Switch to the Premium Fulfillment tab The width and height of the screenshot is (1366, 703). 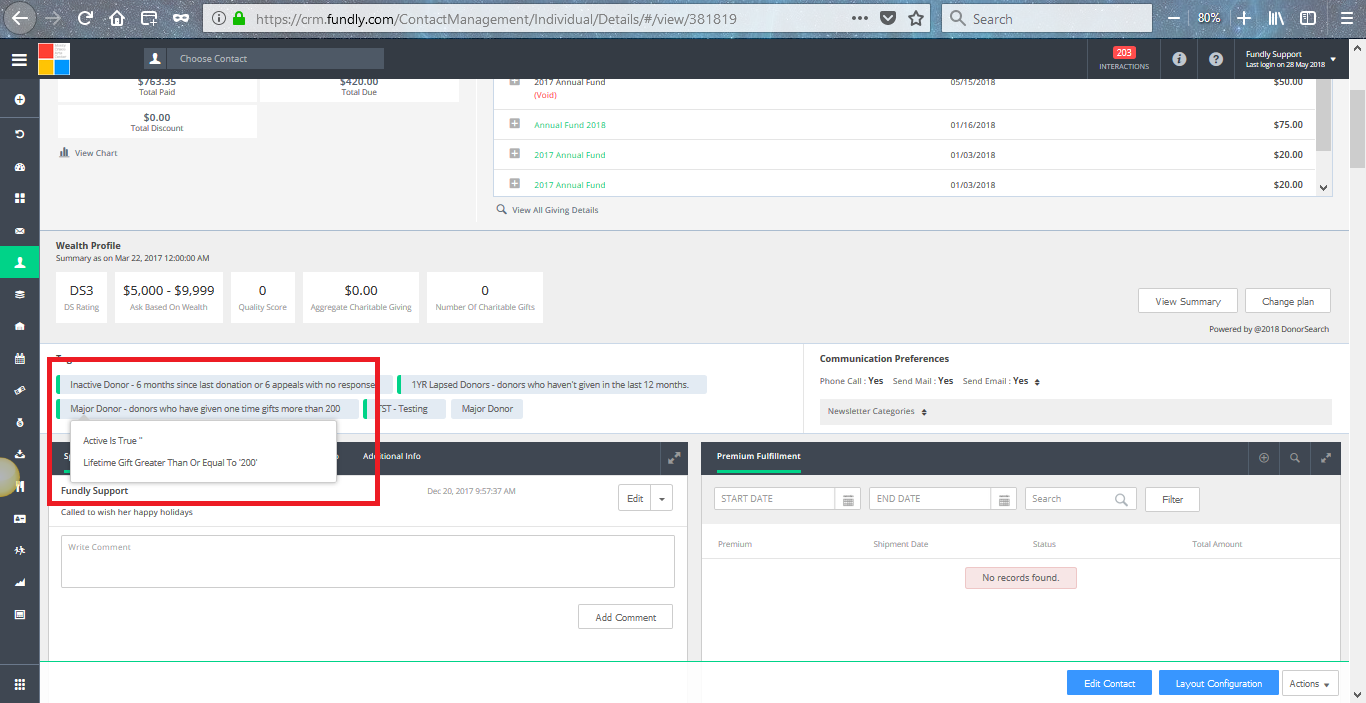tap(759, 456)
